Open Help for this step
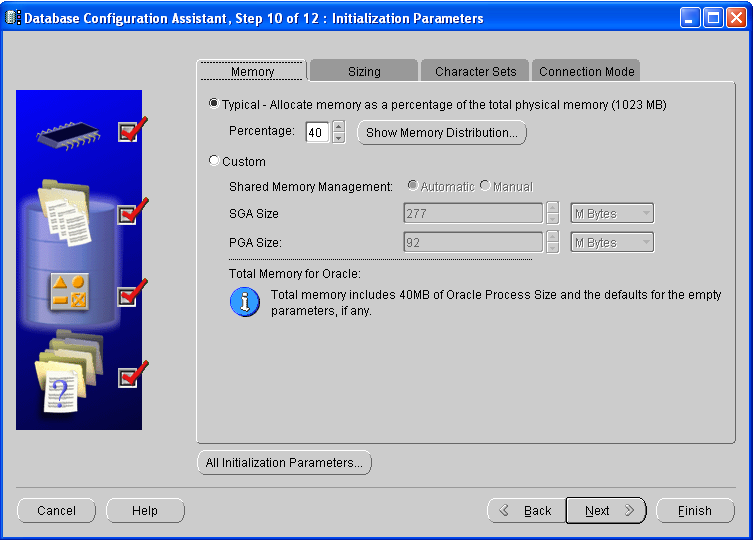 pos(145,511)
